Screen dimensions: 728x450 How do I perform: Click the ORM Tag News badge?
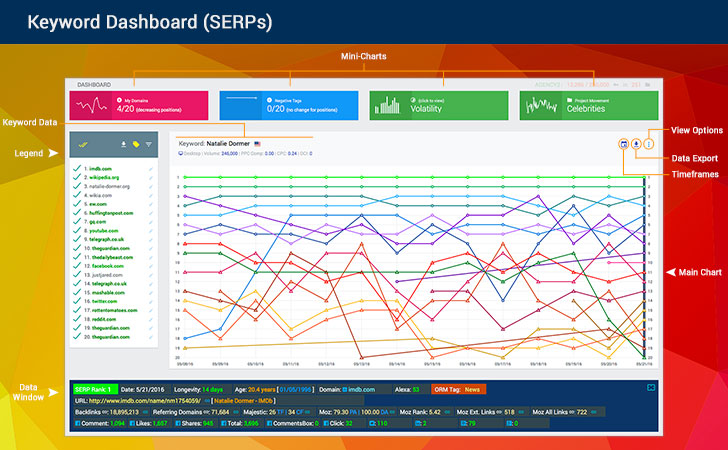pyautogui.click(x=458, y=390)
